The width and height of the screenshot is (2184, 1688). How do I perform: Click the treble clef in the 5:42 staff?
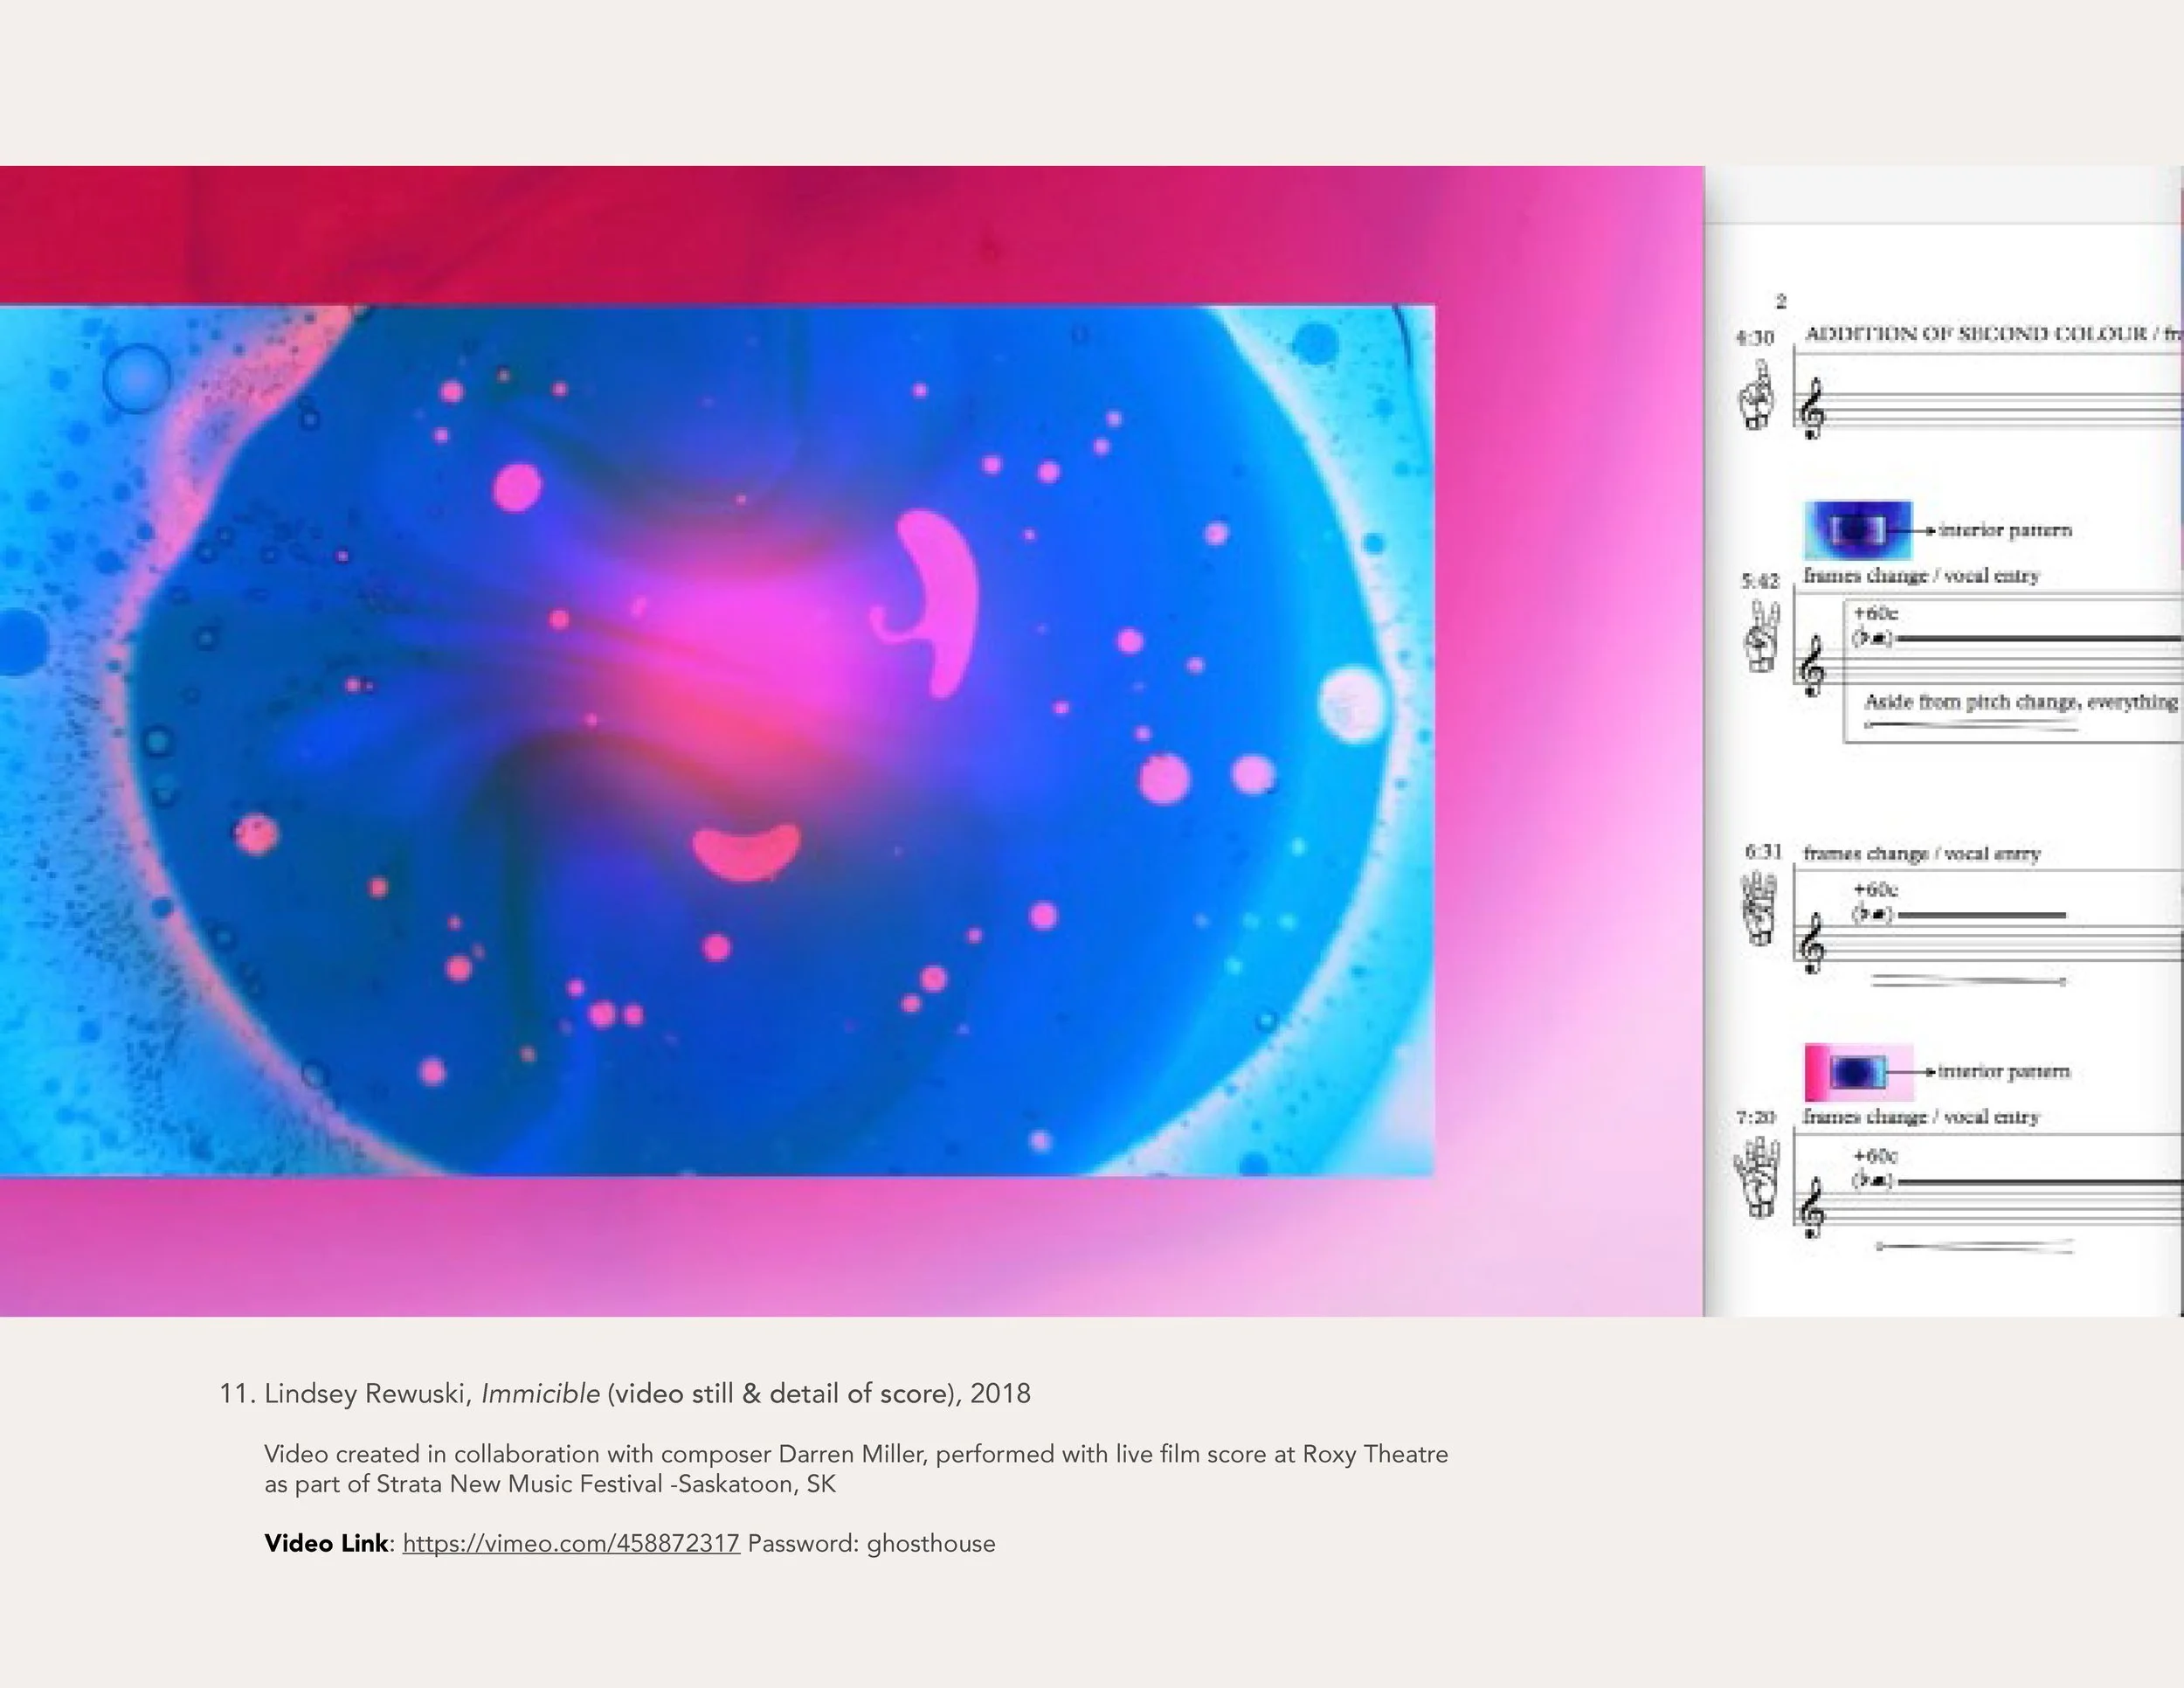tap(1812, 668)
